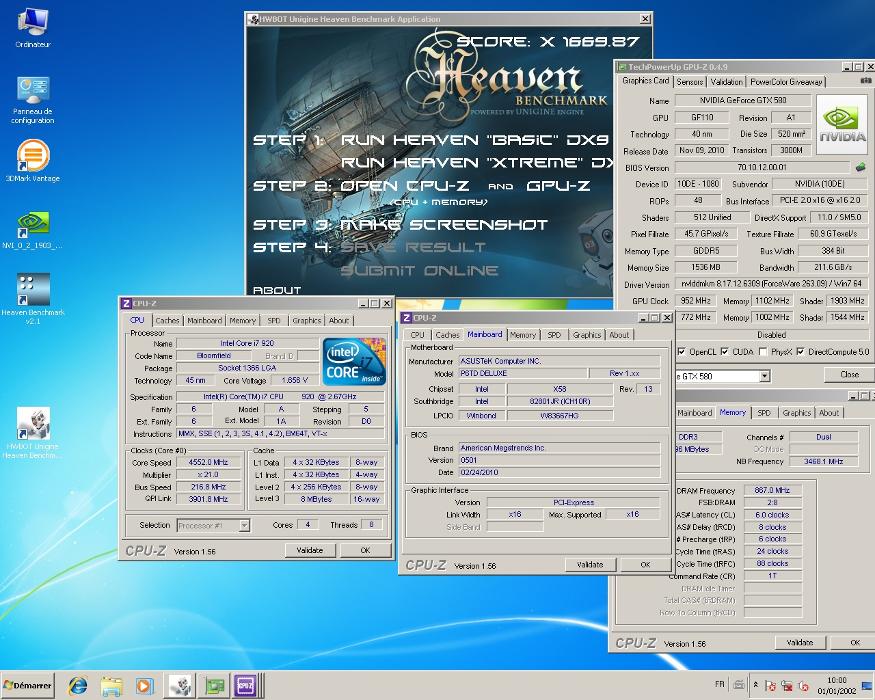Open Graphics tab in the P6TD DELUXE CPU-Z window
Viewport: 875px width, 700px height.
click(x=586, y=335)
